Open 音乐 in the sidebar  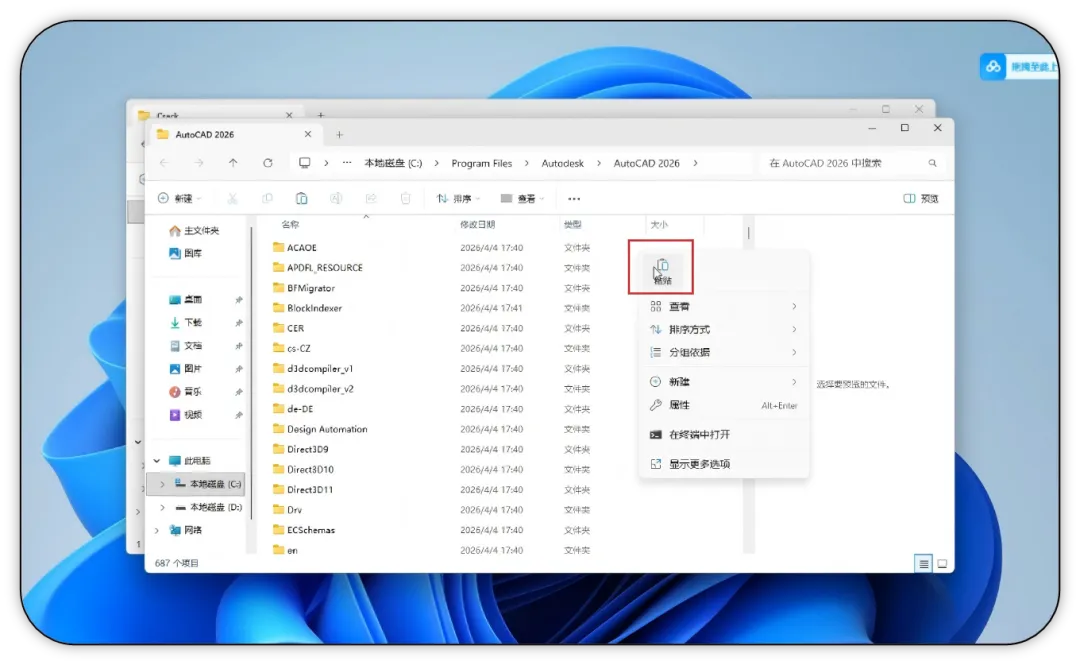click(x=185, y=391)
